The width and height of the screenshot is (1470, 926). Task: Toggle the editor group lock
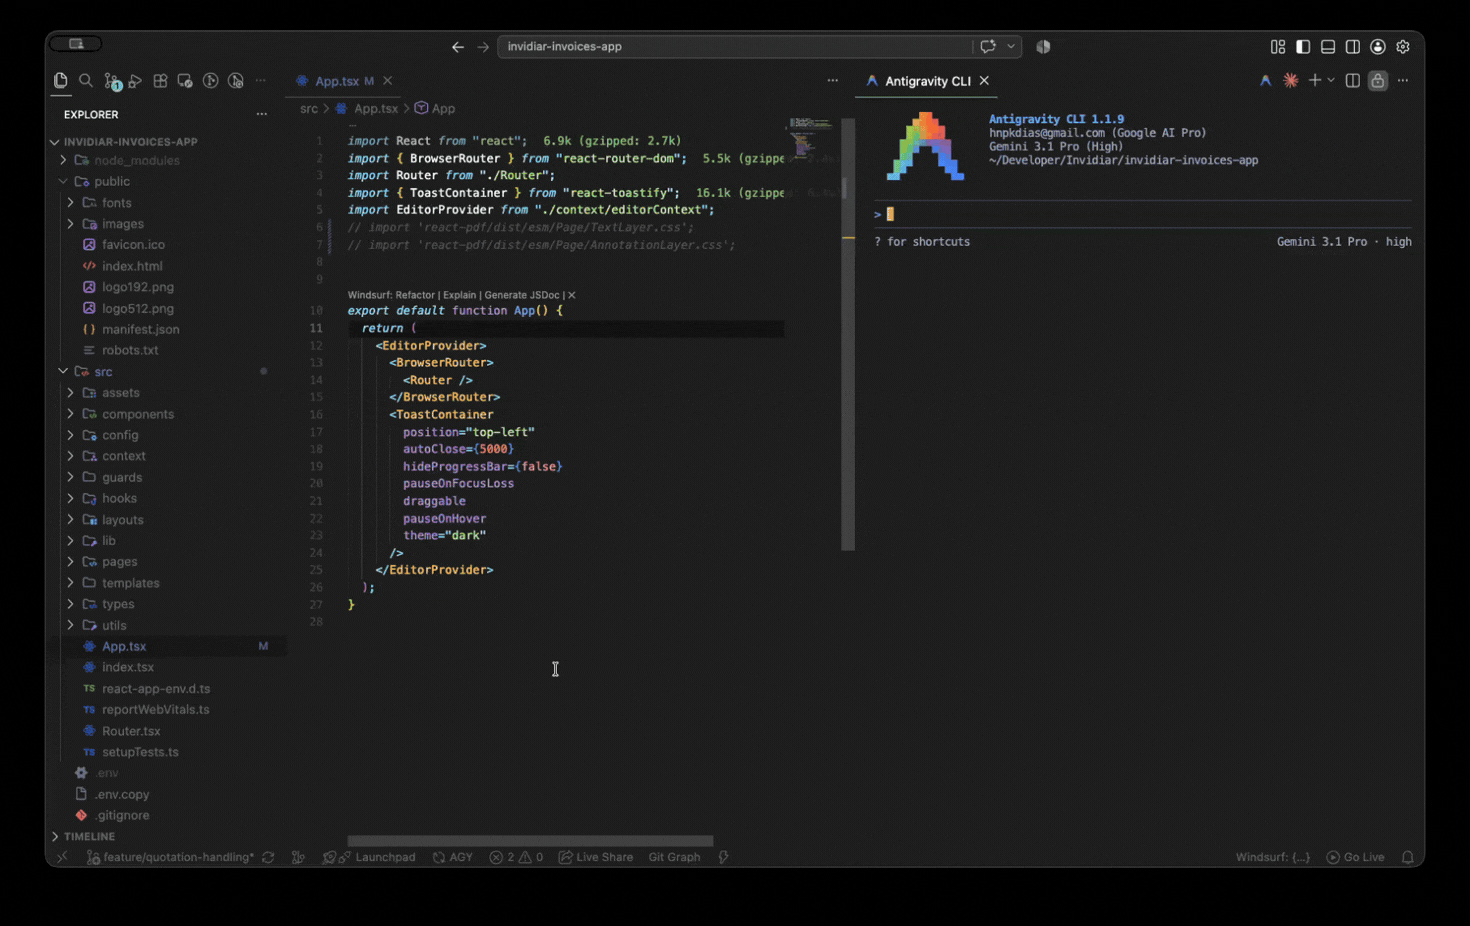tap(1378, 81)
